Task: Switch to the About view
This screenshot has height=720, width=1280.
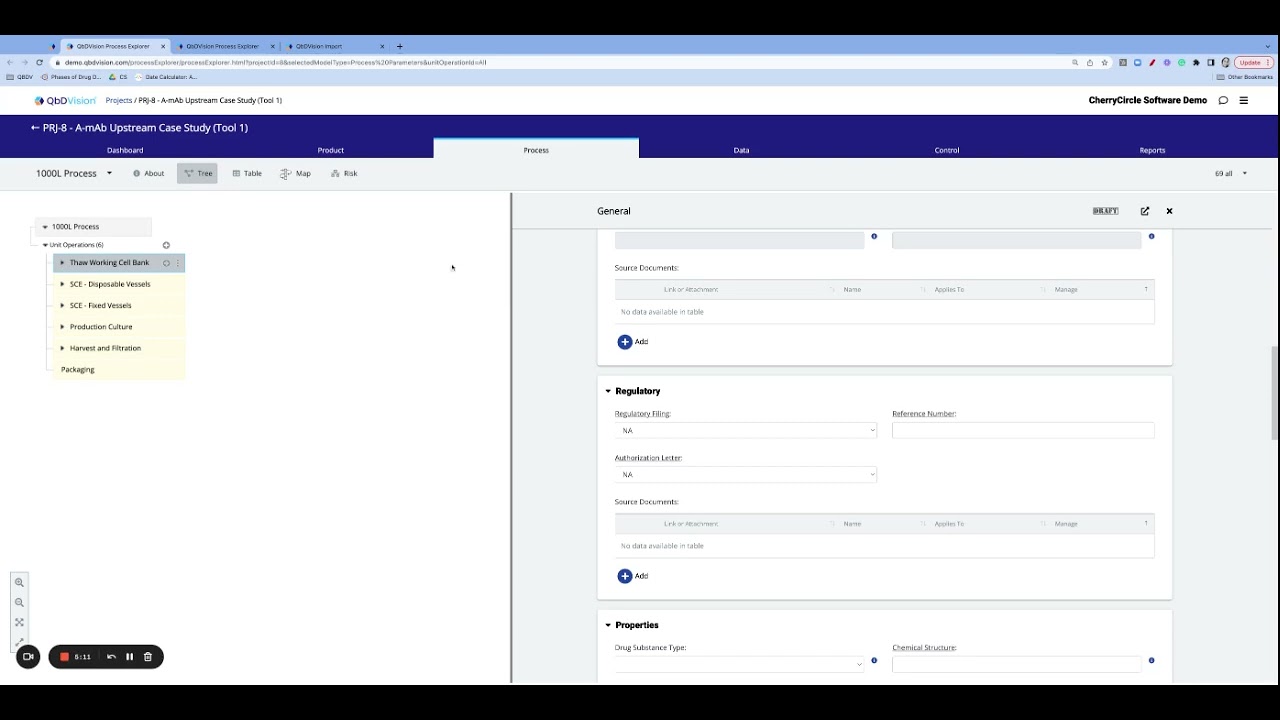Action: (x=148, y=173)
